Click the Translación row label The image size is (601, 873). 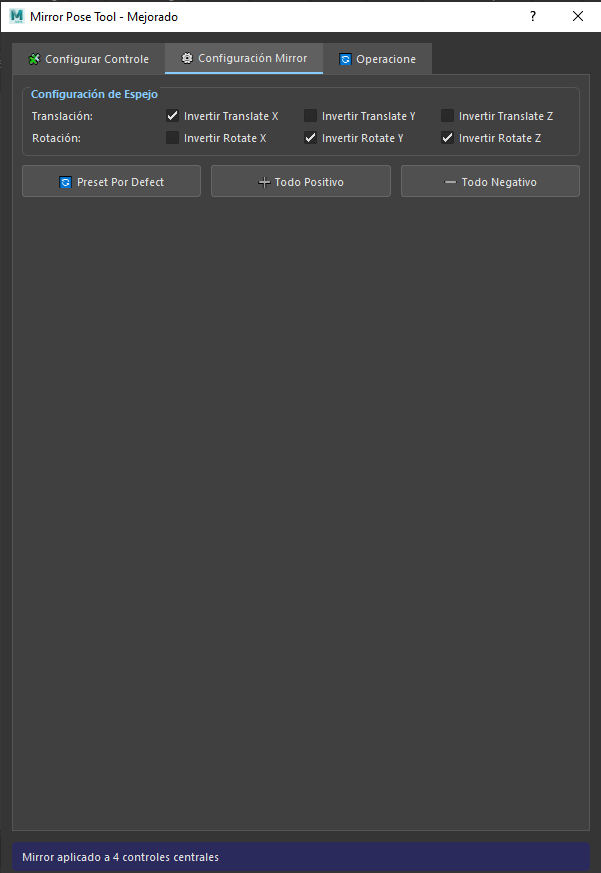[62, 117]
